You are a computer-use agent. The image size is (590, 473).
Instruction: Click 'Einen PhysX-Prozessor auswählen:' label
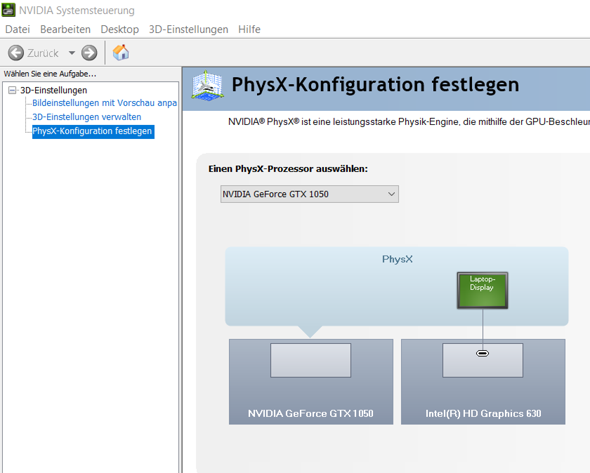[288, 169]
